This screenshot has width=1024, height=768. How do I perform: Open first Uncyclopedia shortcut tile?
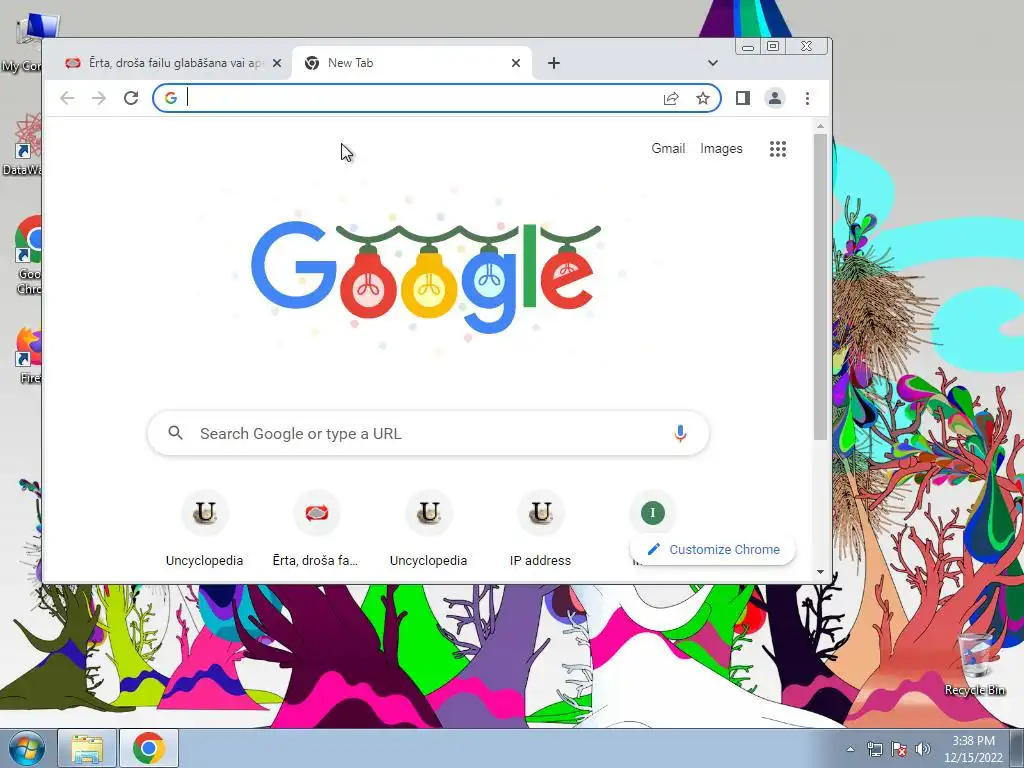click(x=204, y=530)
